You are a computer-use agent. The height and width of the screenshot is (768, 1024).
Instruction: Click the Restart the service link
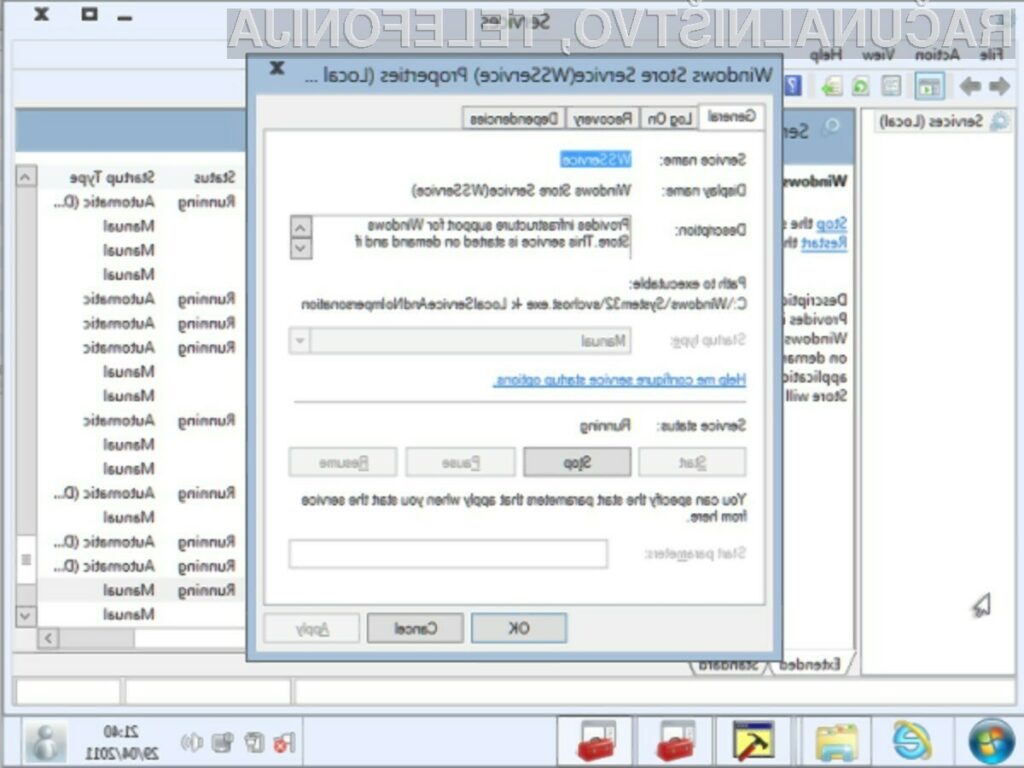click(824, 243)
